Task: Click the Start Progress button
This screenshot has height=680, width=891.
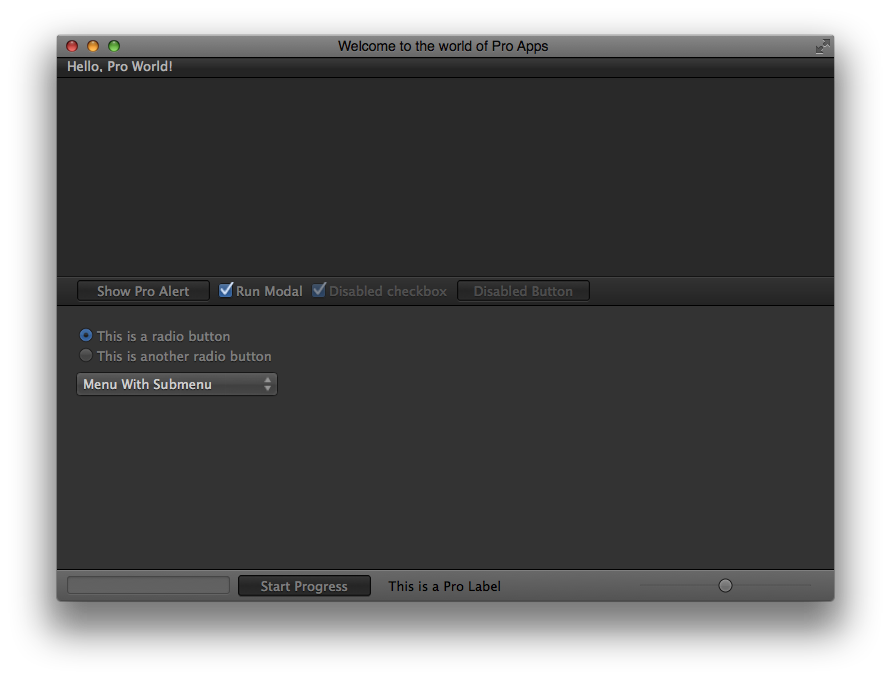Action: (x=304, y=586)
